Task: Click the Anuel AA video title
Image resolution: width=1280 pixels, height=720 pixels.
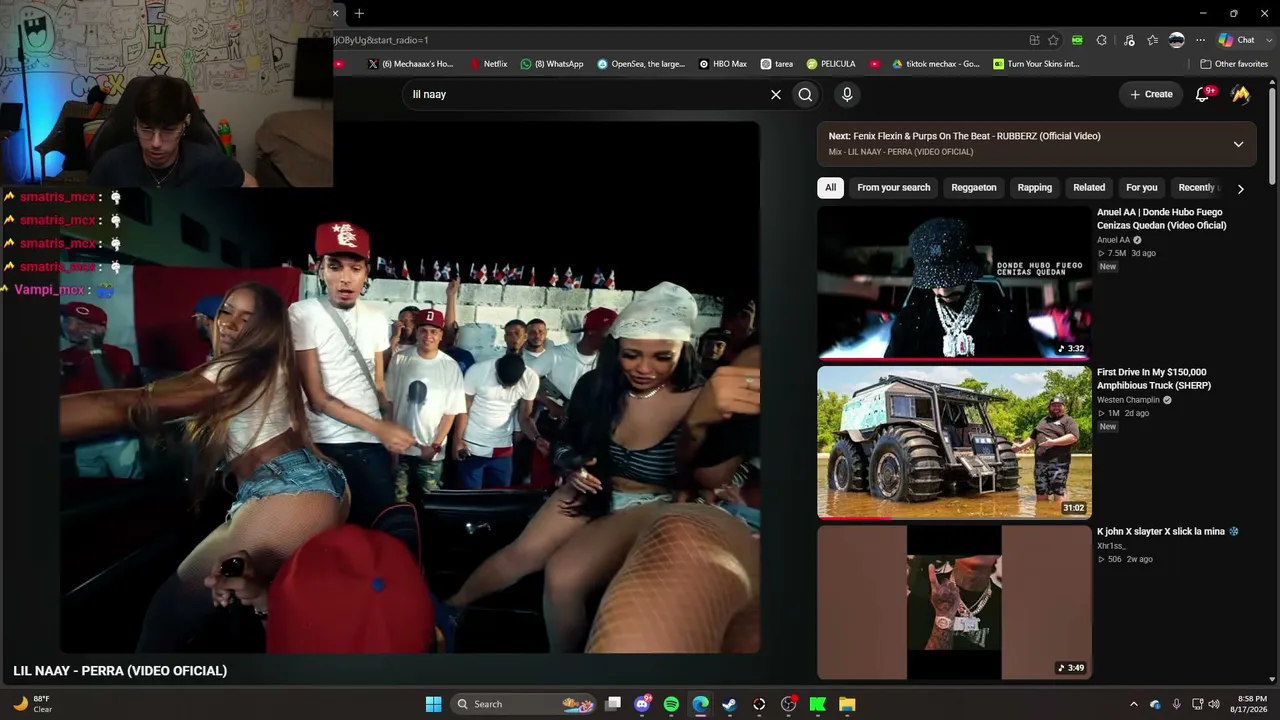Action: (1162, 219)
